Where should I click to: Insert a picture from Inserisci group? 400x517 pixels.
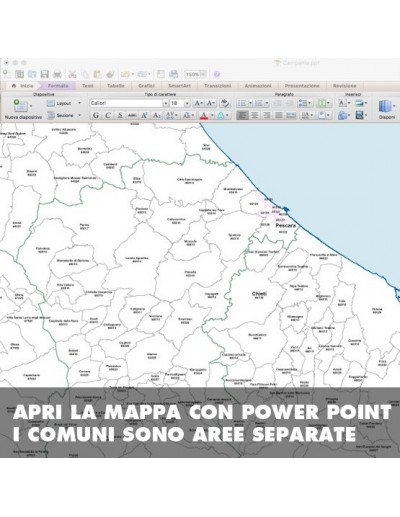[359, 103]
